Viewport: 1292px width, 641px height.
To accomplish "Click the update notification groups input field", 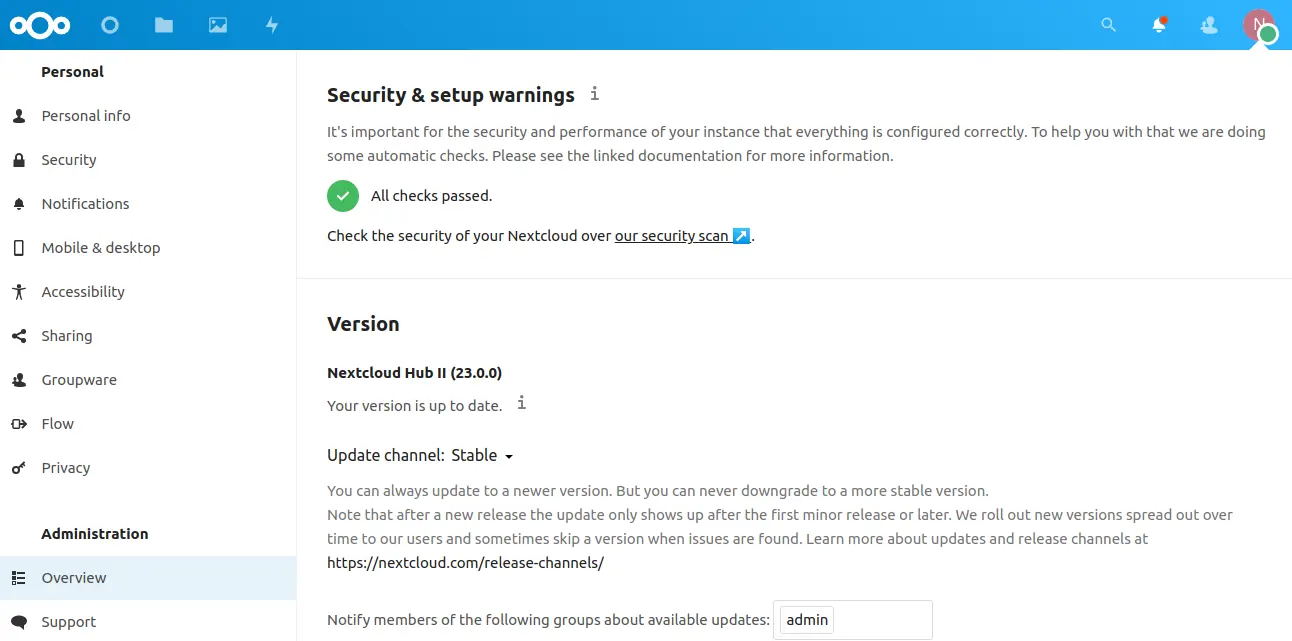I will coord(853,620).
